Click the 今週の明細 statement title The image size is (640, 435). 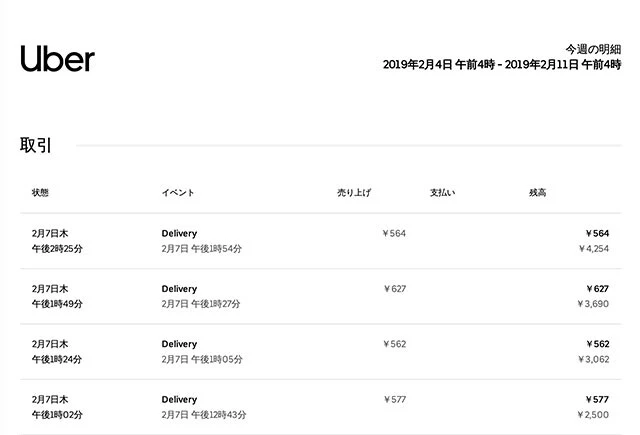pyautogui.click(x=592, y=48)
